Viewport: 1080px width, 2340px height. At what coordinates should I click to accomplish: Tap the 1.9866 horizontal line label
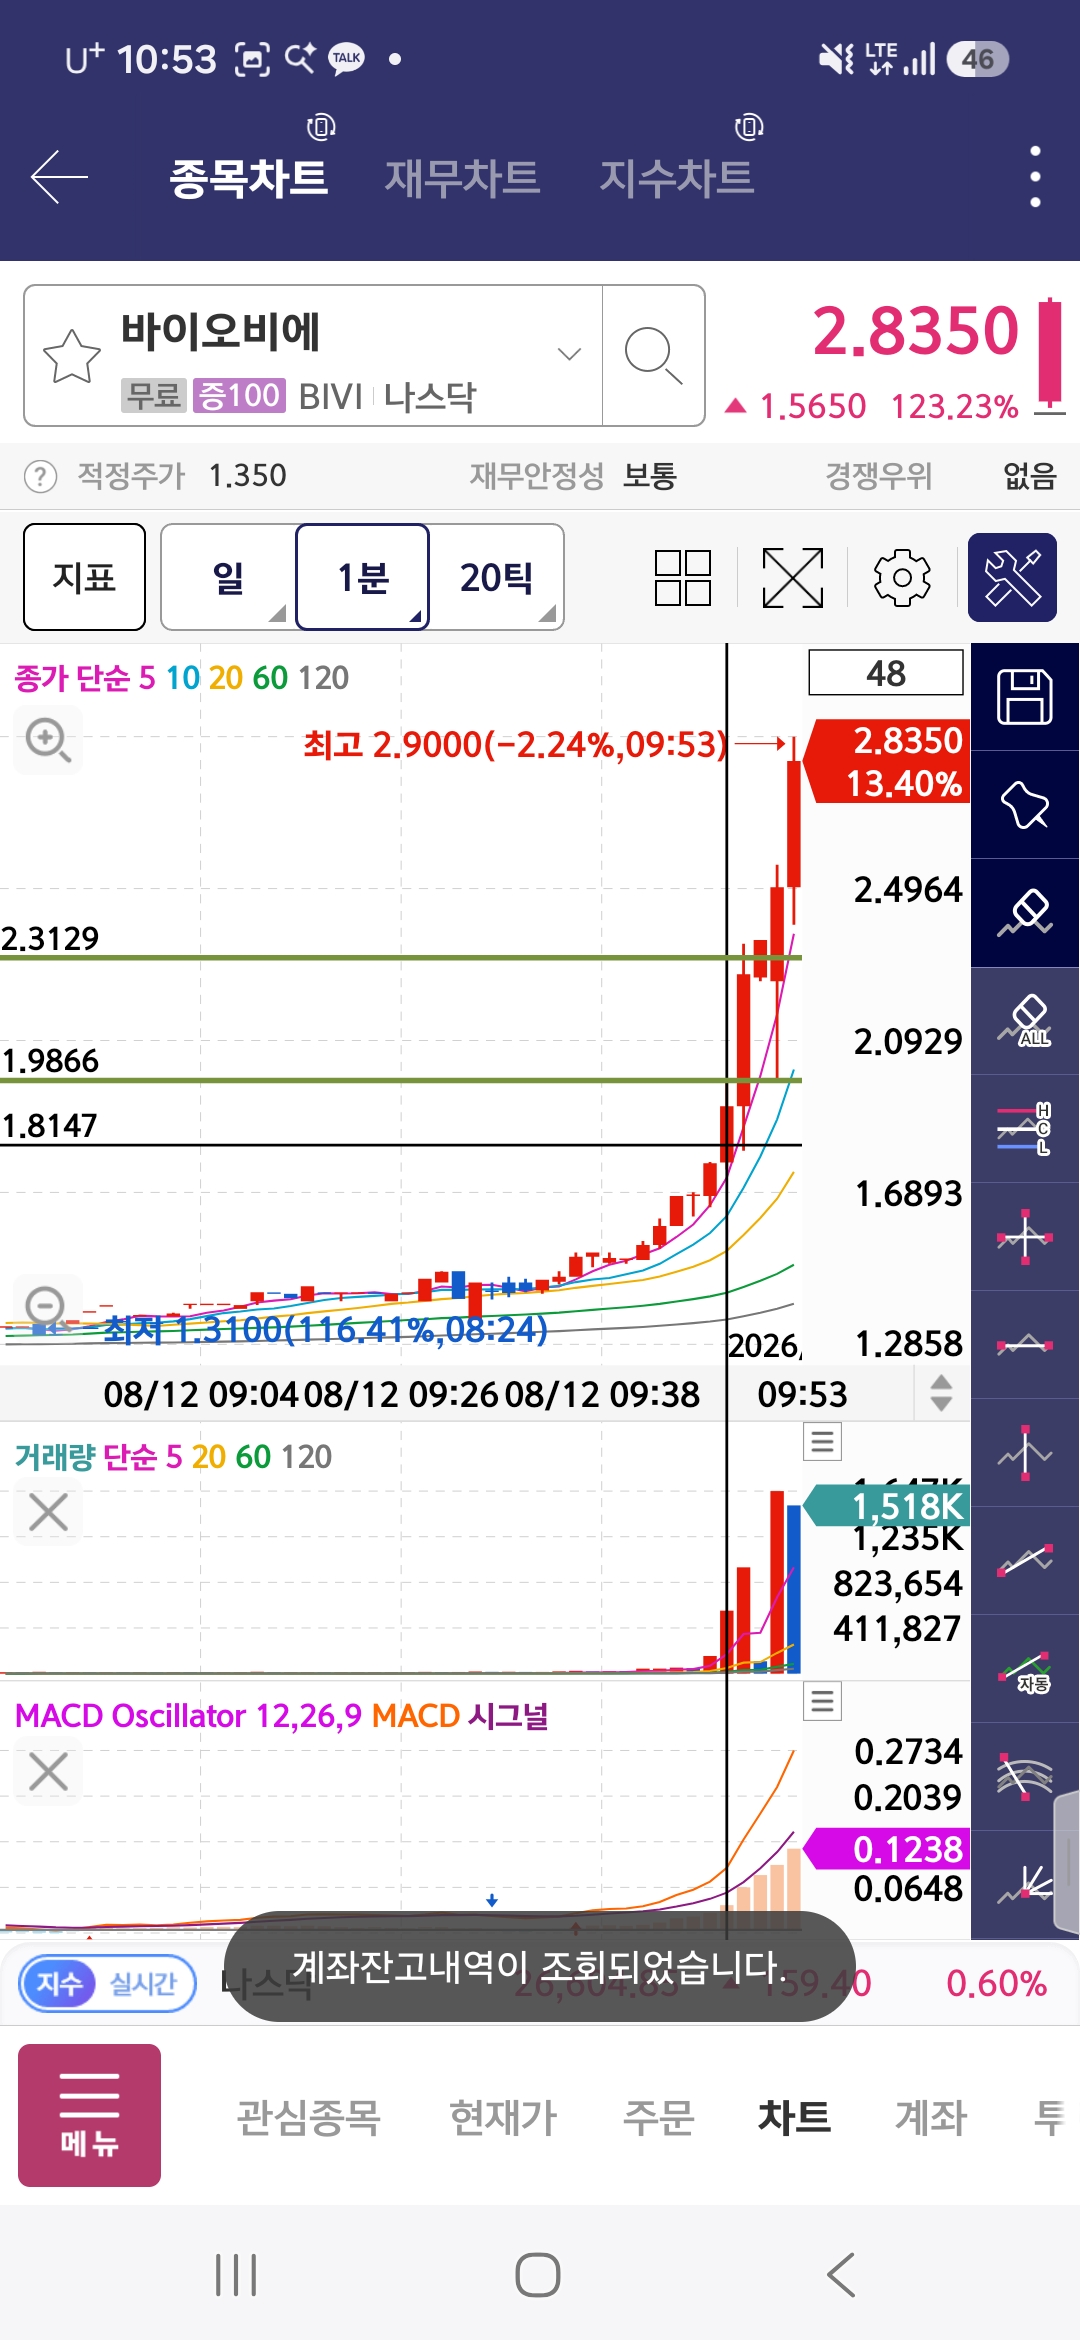pos(50,1060)
